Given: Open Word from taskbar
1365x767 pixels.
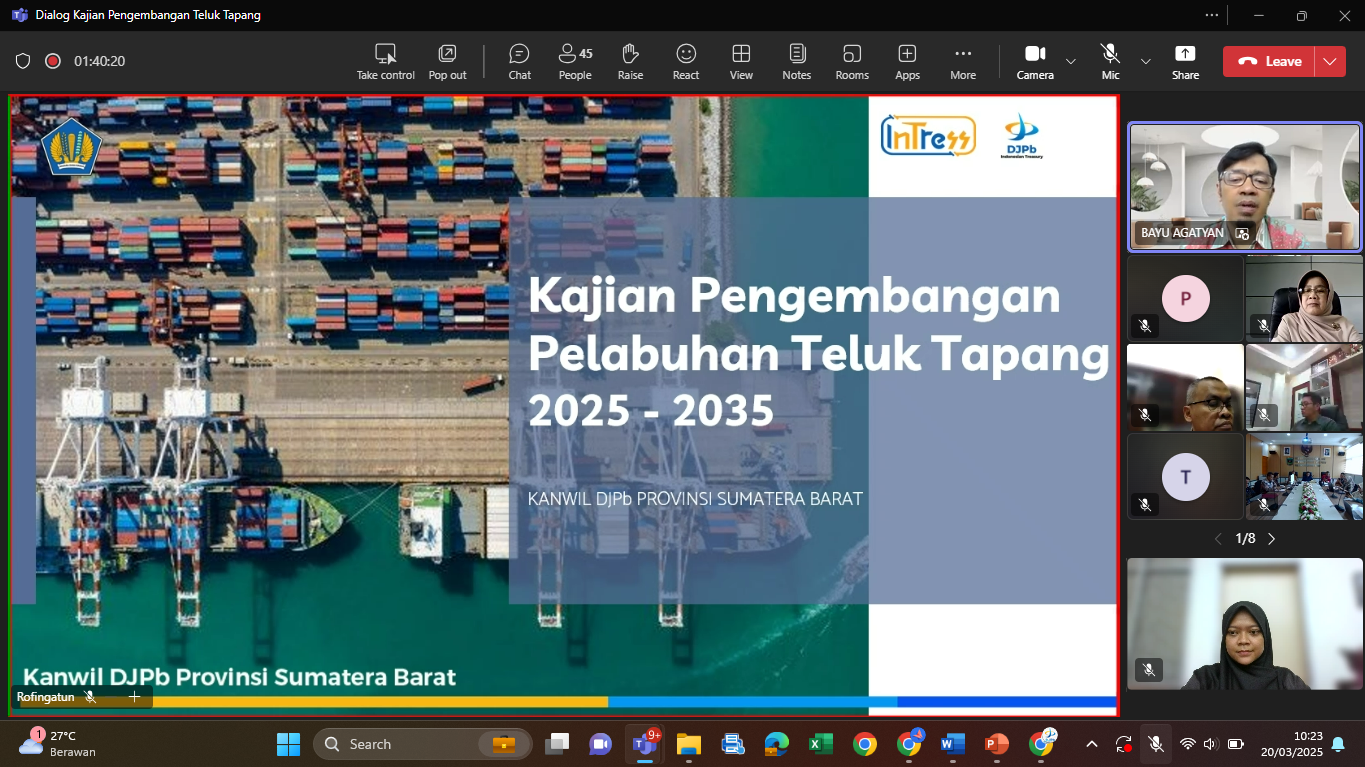Looking at the screenshot, I should pyautogui.click(x=953, y=744).
